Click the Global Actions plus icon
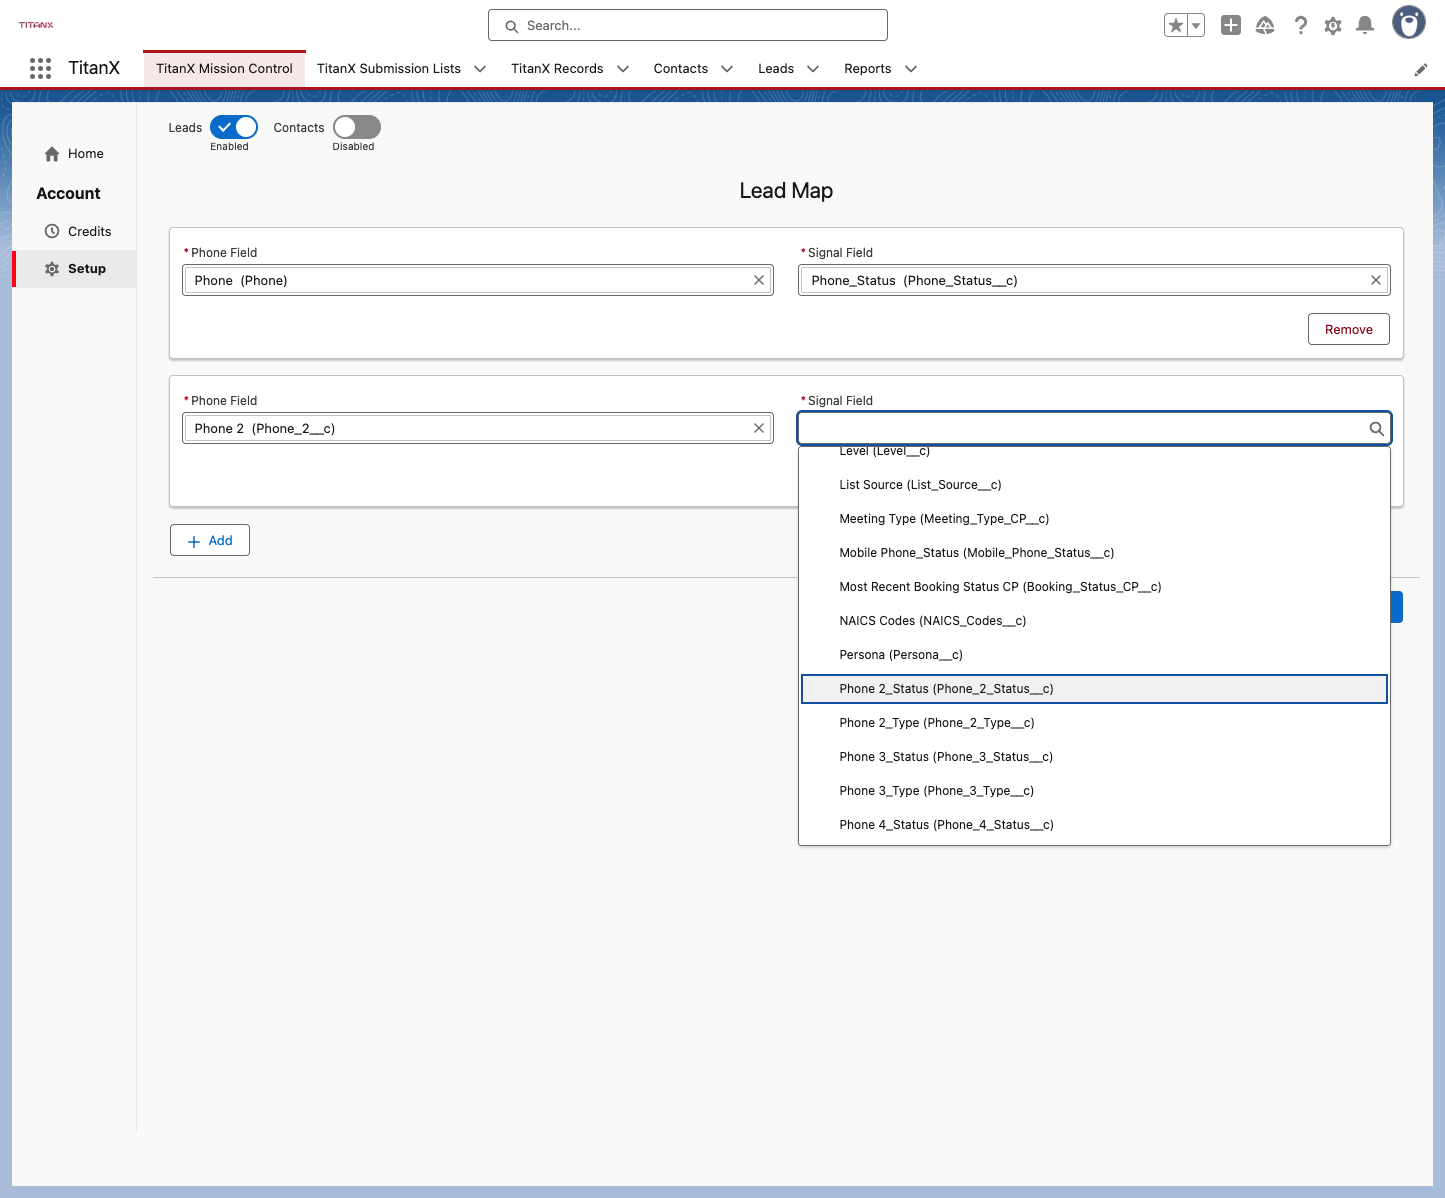 coord(1231,25)
